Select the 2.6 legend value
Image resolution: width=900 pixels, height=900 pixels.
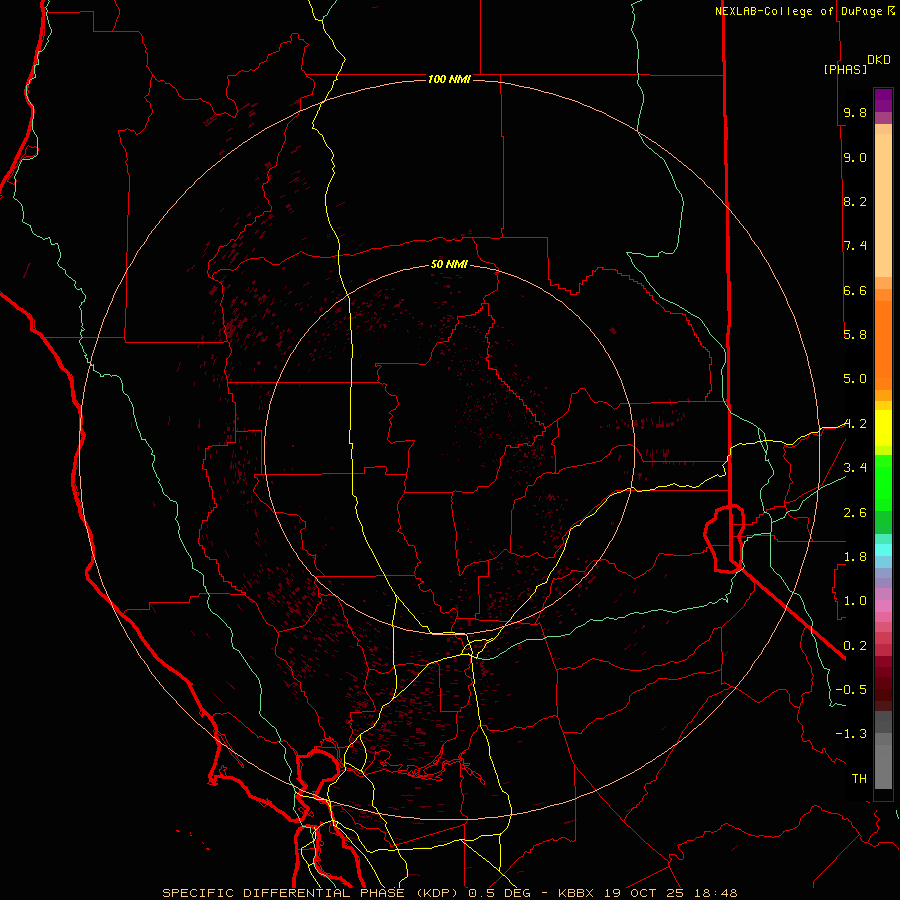[x=855, y=513]
